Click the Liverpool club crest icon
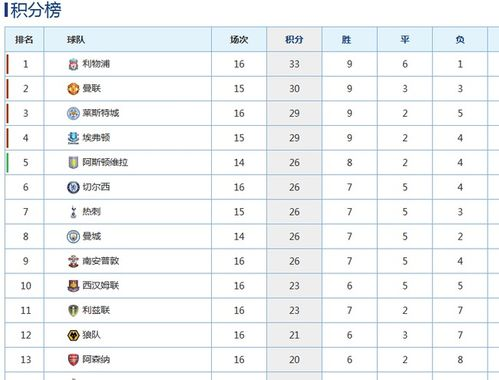This screenshot has height=380, width=499. pyautogui.click(x=73, y=64)
